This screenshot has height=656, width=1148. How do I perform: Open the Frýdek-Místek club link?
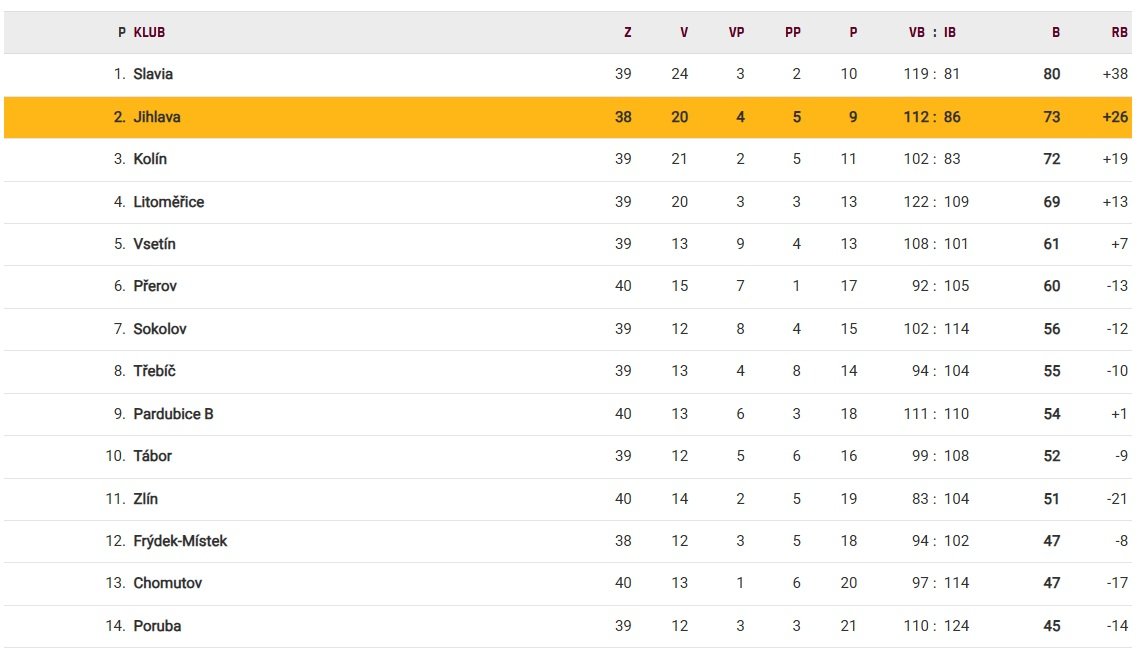click(180, 541)
